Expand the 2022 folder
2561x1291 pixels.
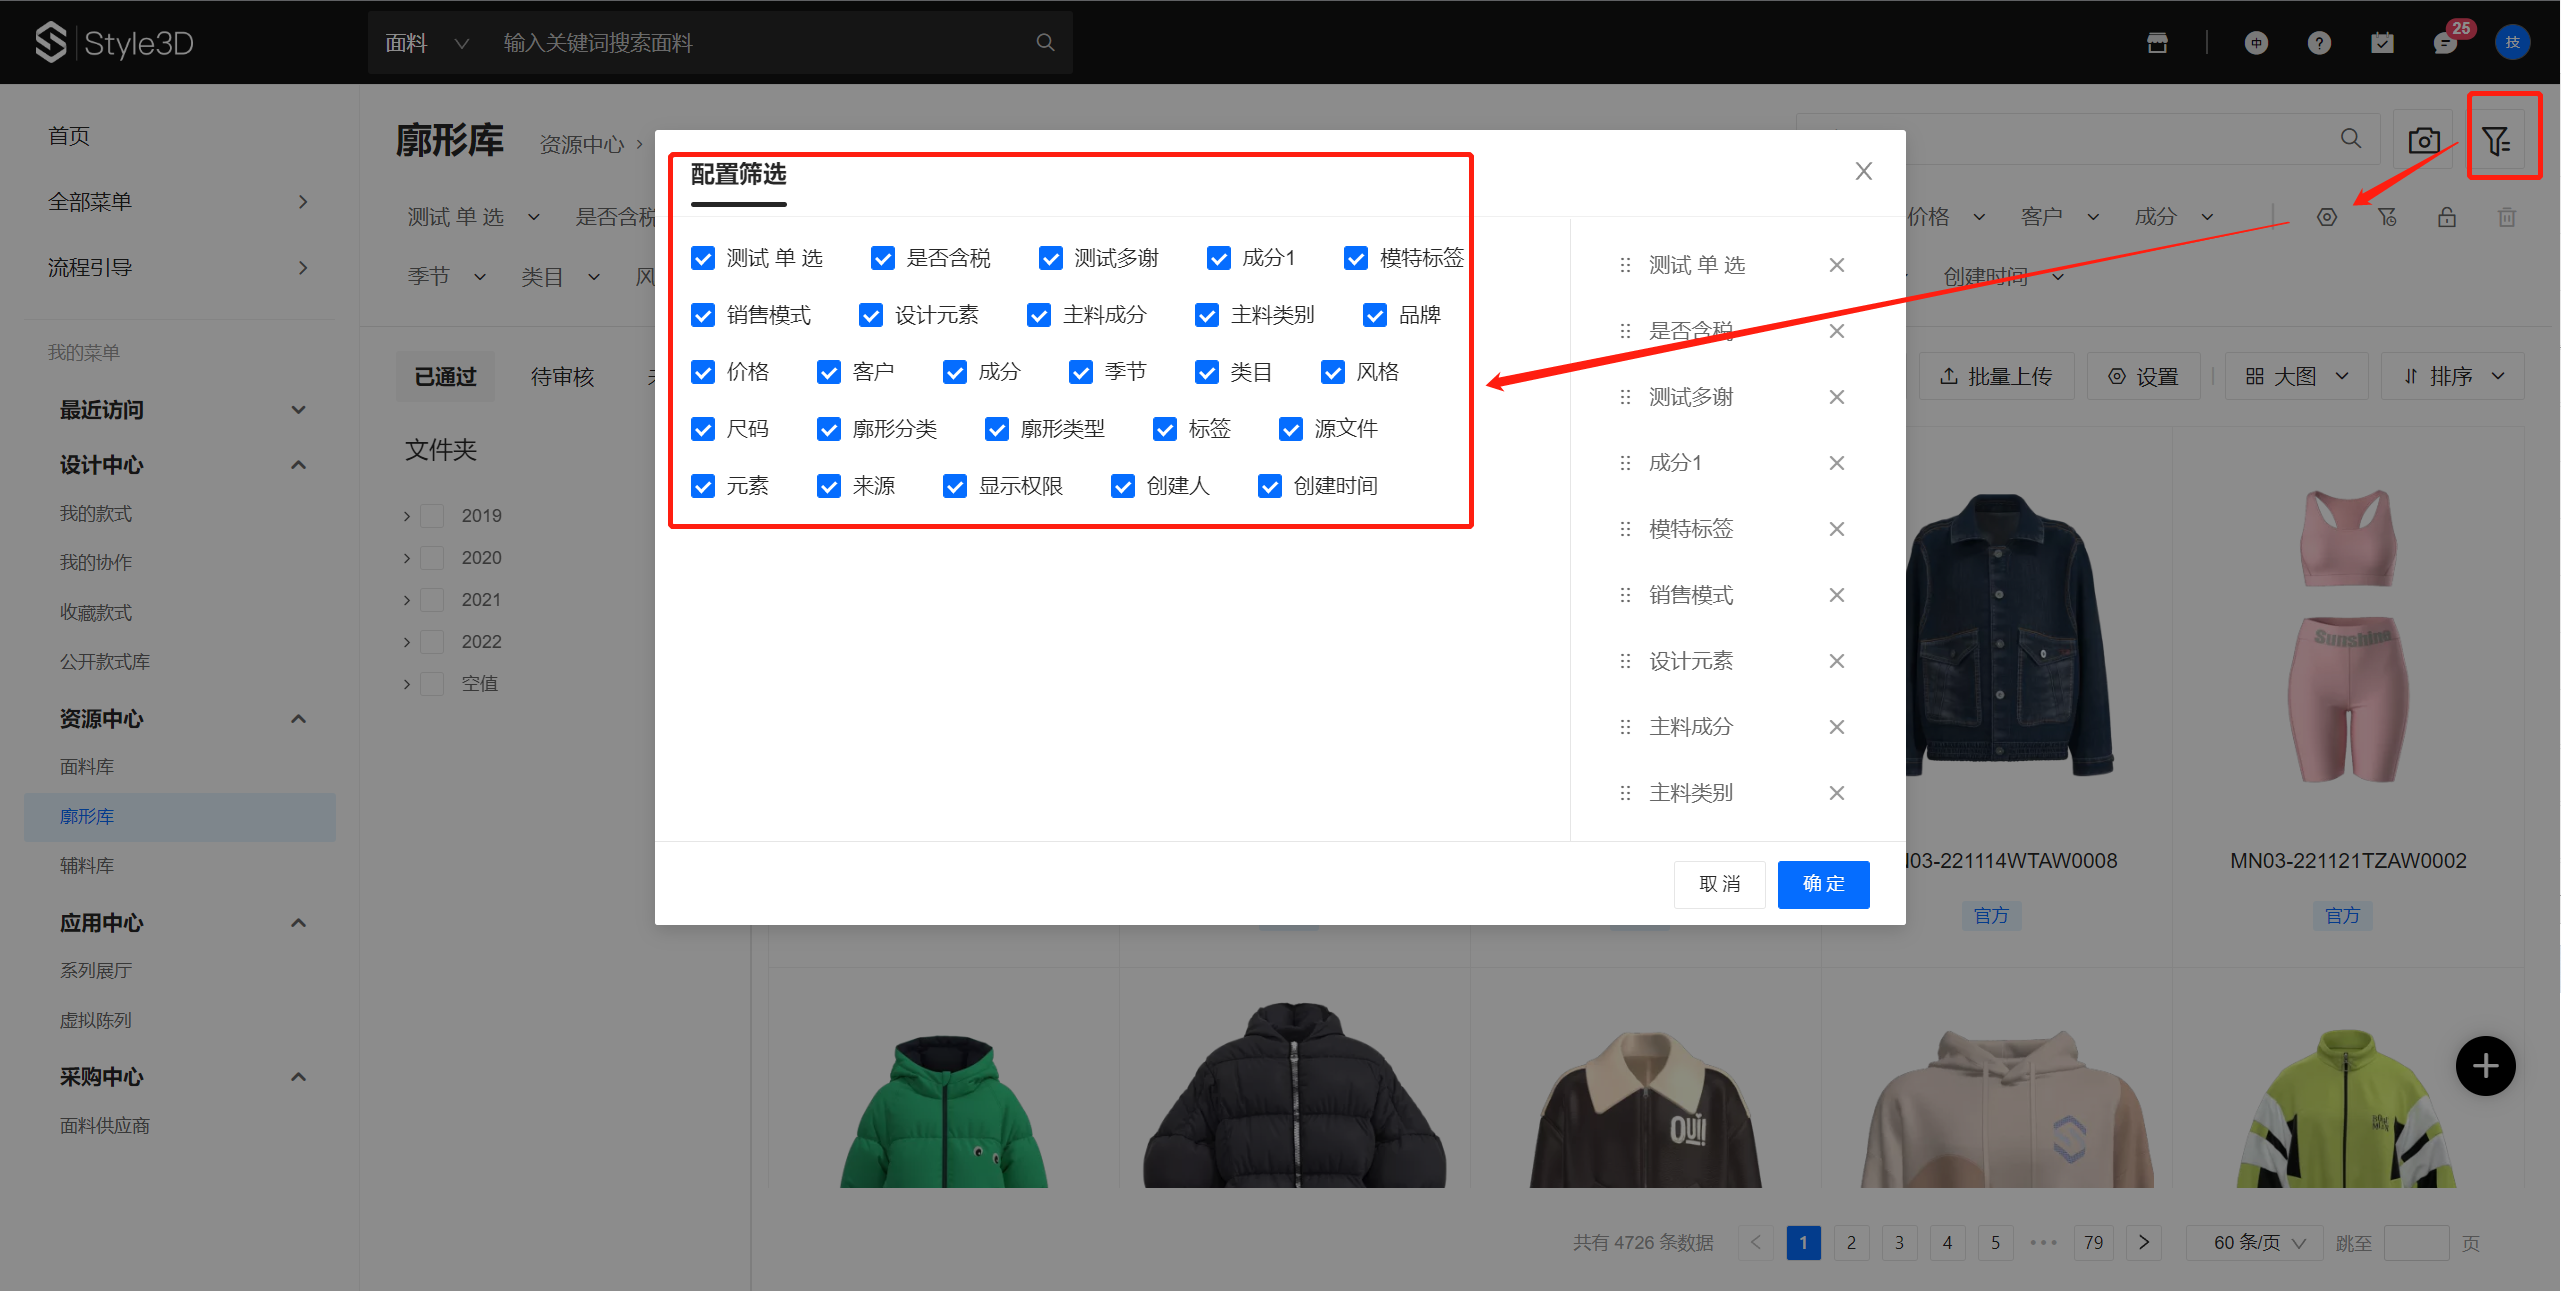click(x=407, y=642)
